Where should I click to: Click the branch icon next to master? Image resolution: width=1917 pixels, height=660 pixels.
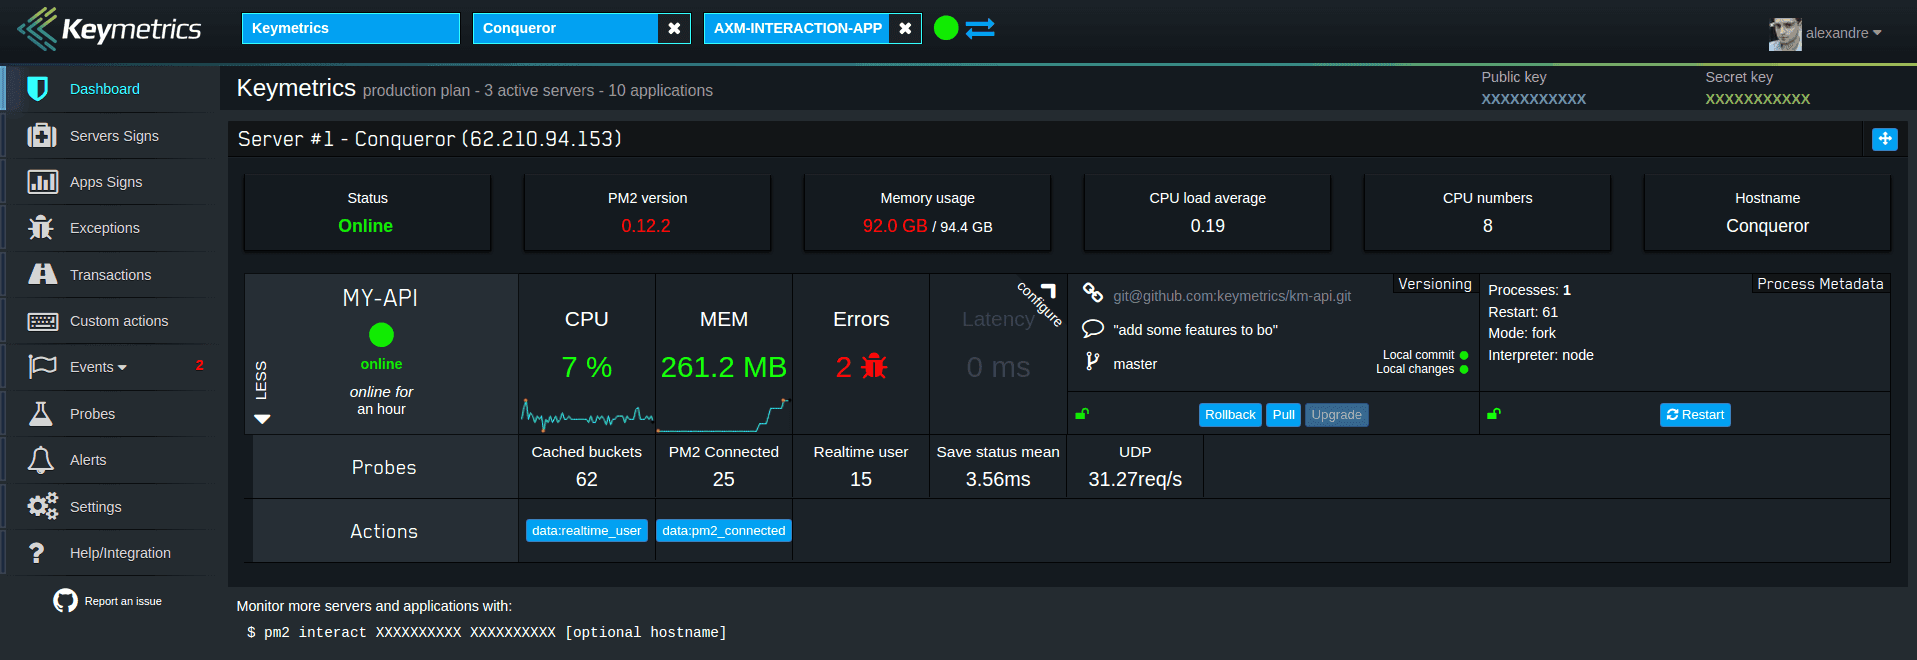[x=1092, y=362]
